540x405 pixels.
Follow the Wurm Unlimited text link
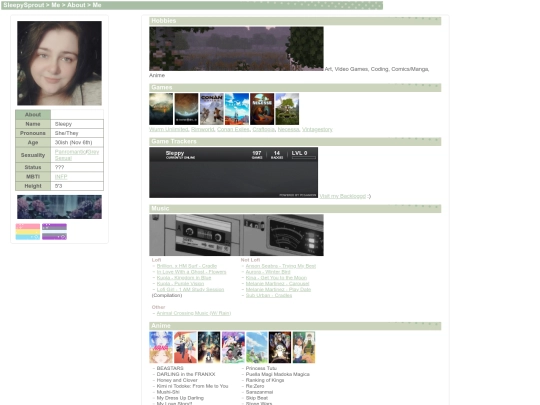click(x=169, y=129)
